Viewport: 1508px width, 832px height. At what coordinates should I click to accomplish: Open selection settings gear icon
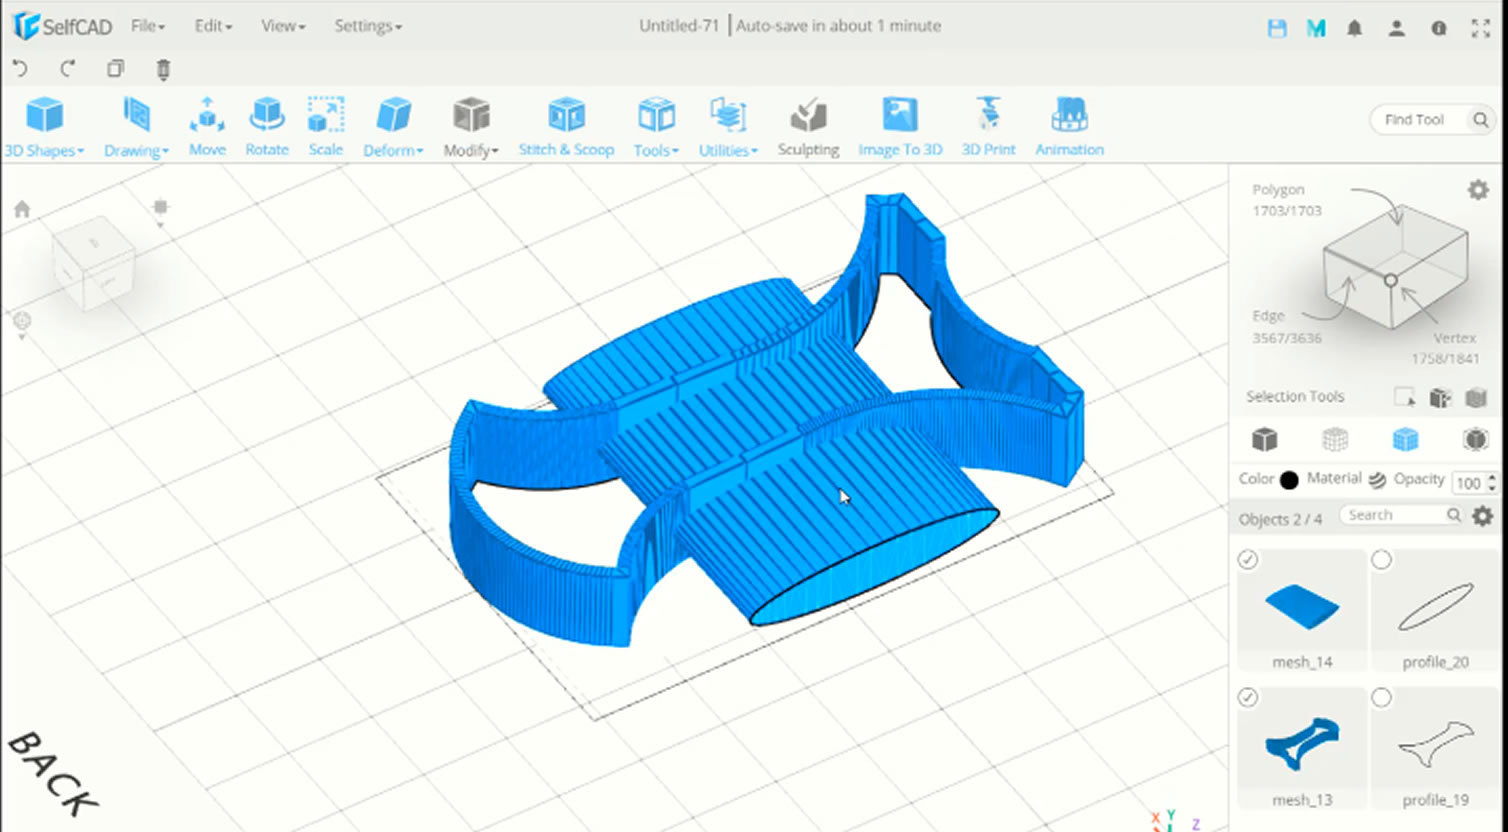1478,189
